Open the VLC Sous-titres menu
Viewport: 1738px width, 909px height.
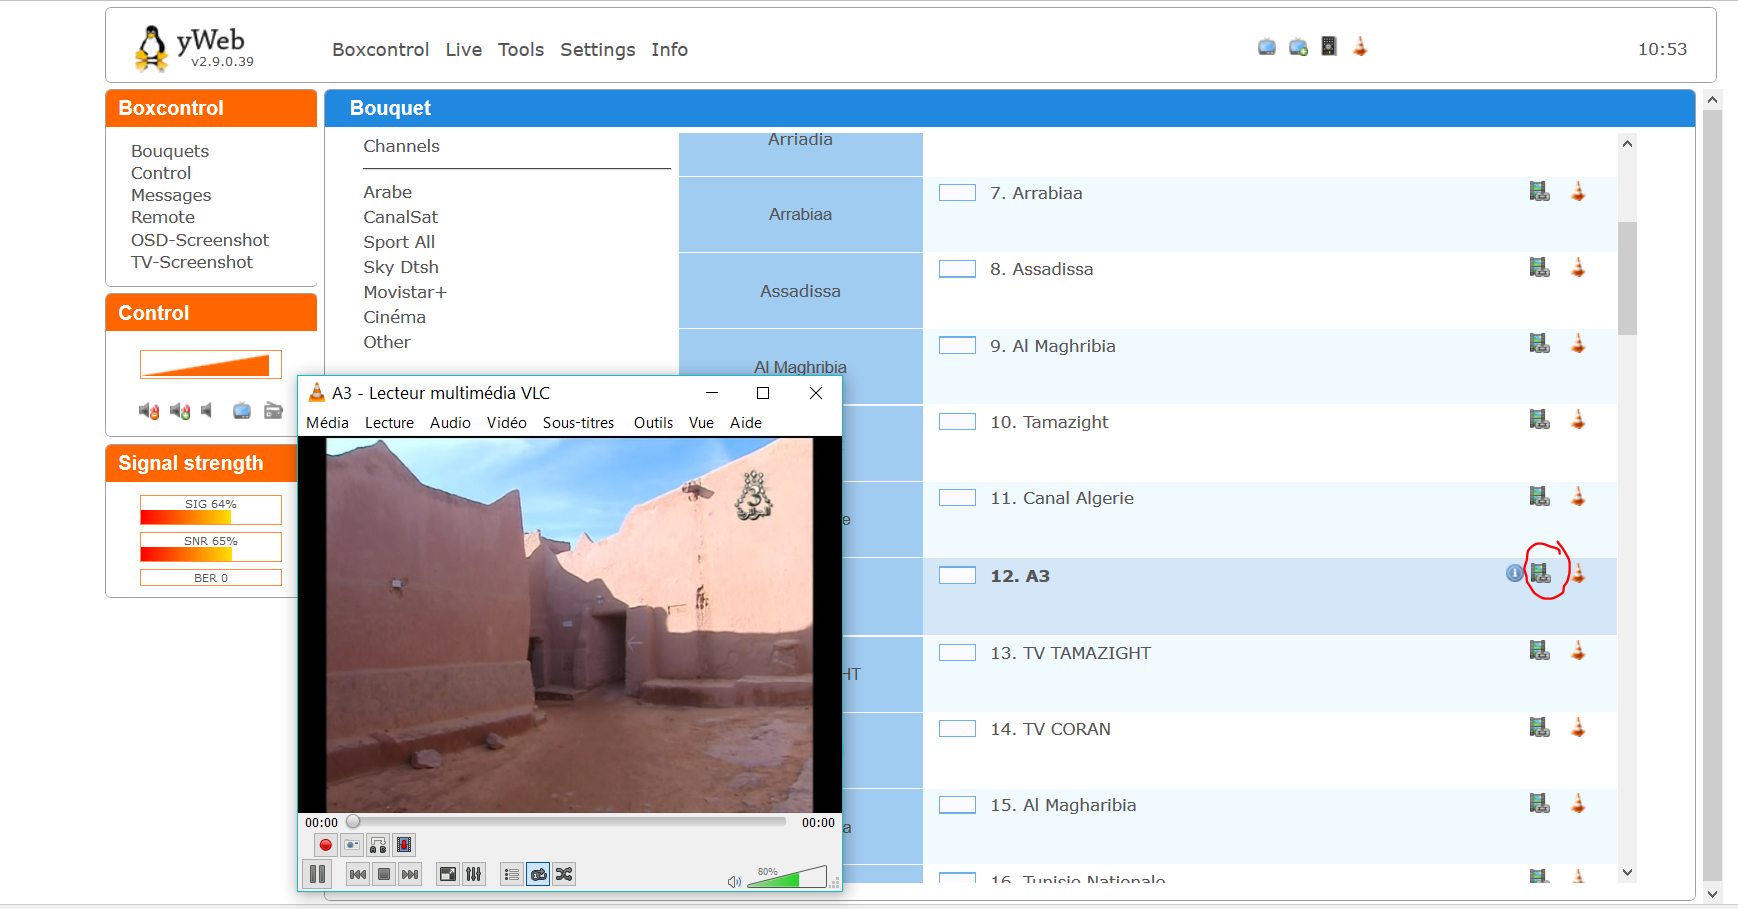pyautogui.click(x=578, y=423)
